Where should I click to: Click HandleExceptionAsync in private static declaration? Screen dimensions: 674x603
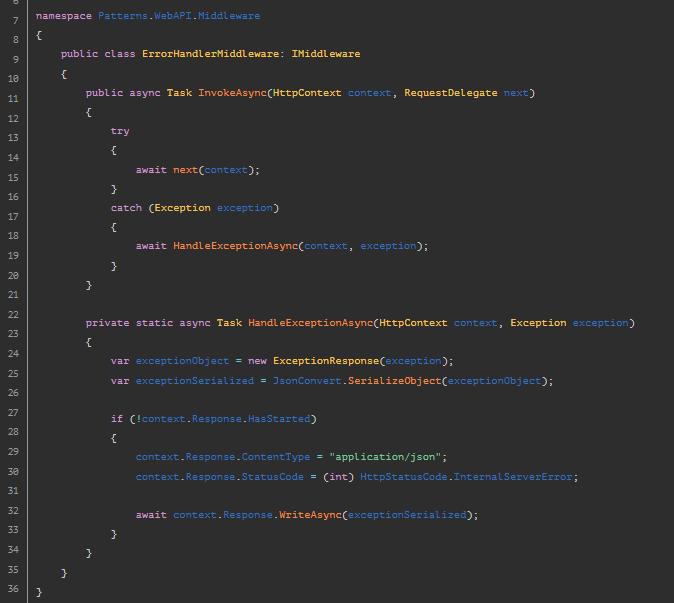coord(310,323)
